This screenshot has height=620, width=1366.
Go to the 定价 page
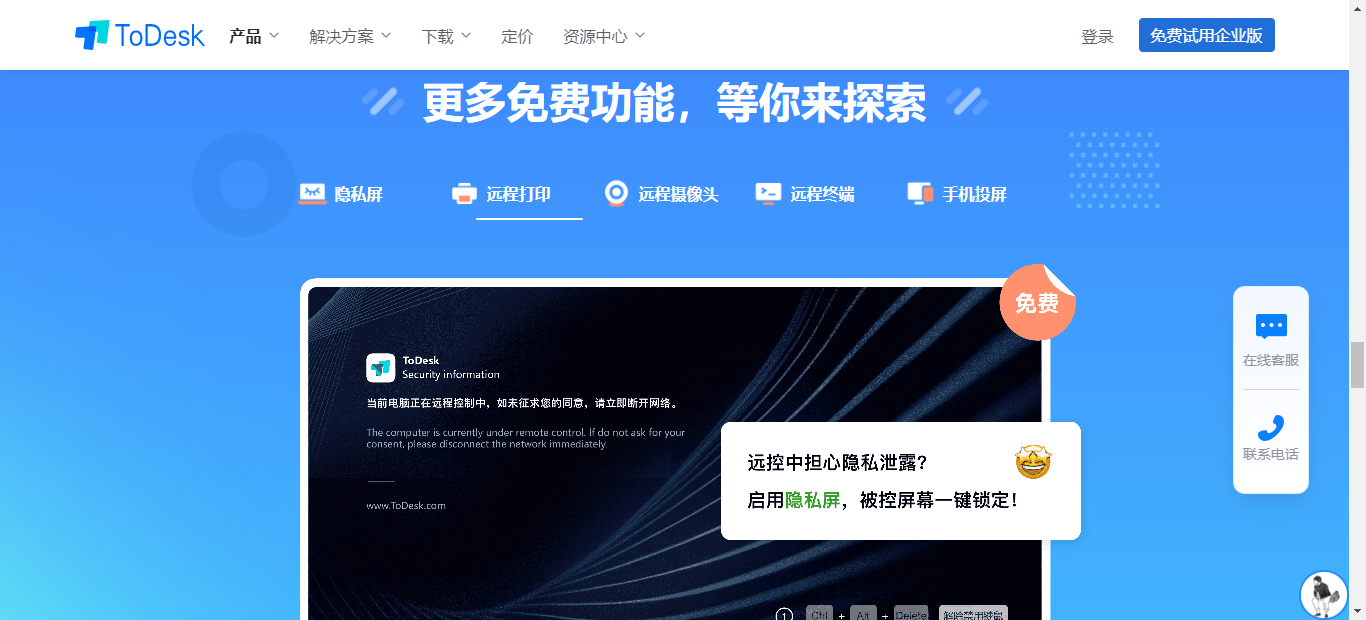[x=517, y=36]
